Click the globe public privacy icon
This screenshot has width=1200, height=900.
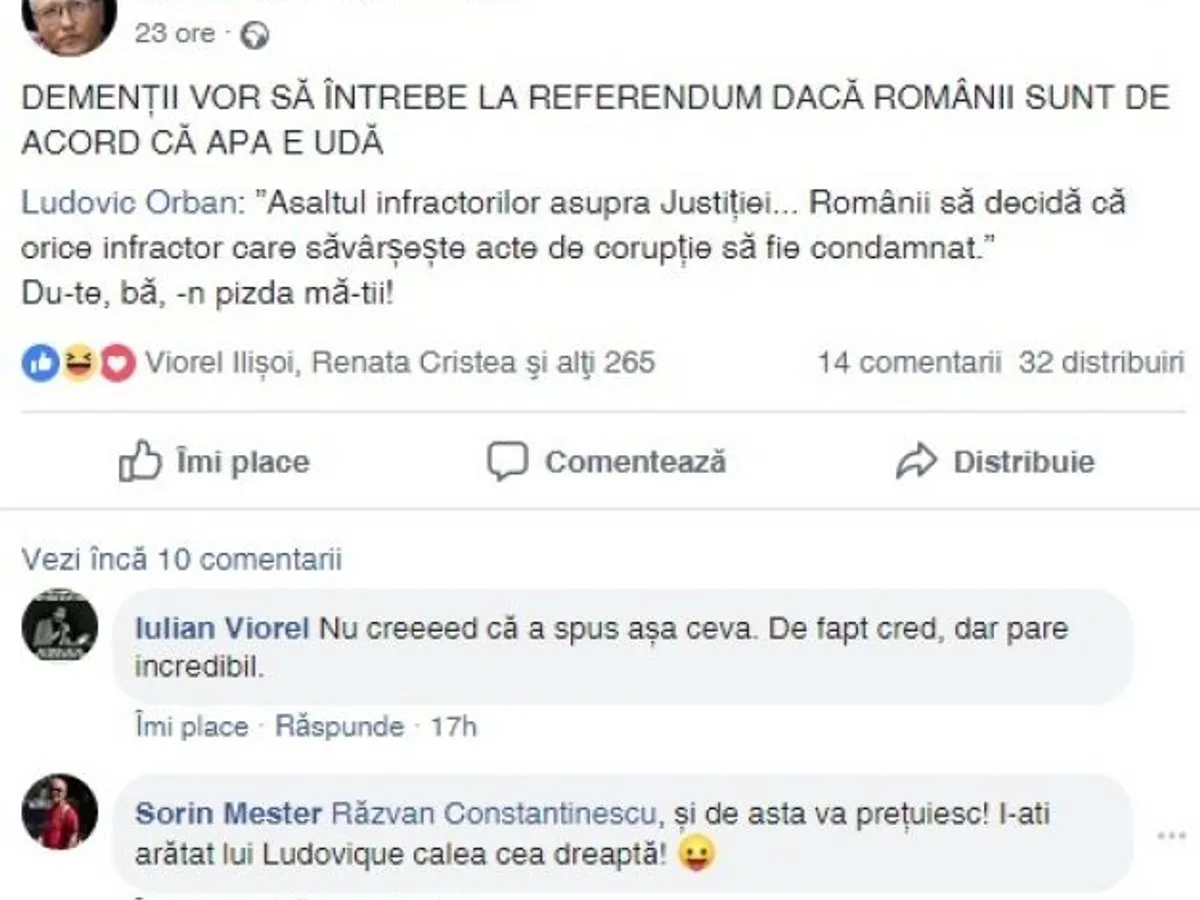point(255,35)
